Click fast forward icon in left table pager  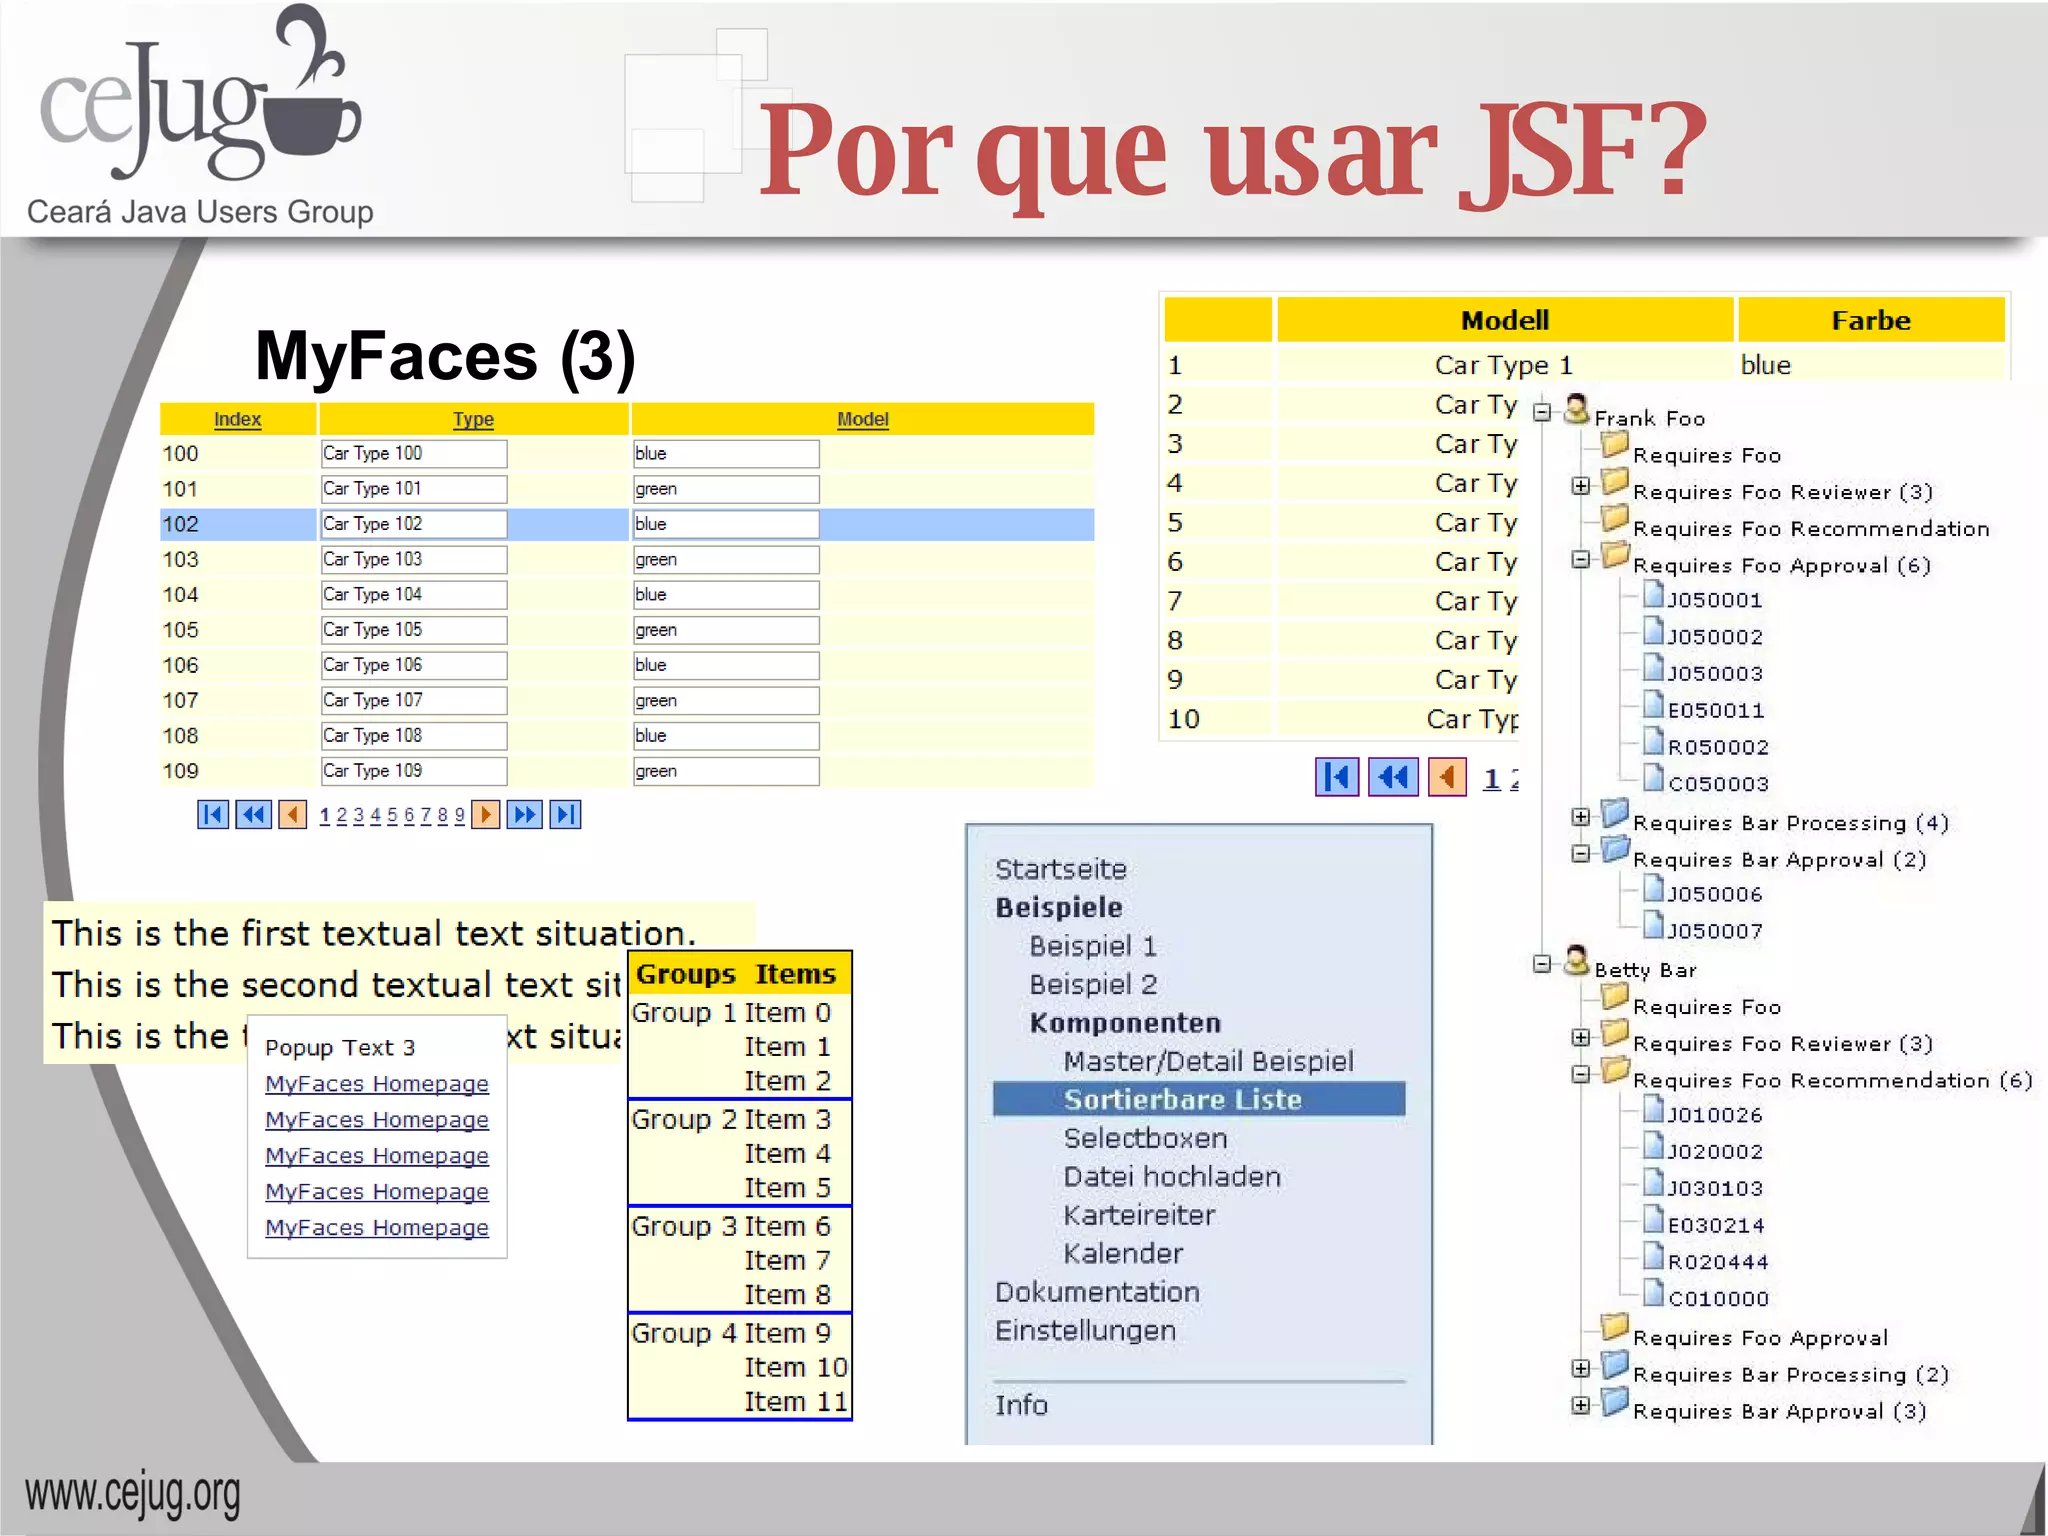coord(525,815)
